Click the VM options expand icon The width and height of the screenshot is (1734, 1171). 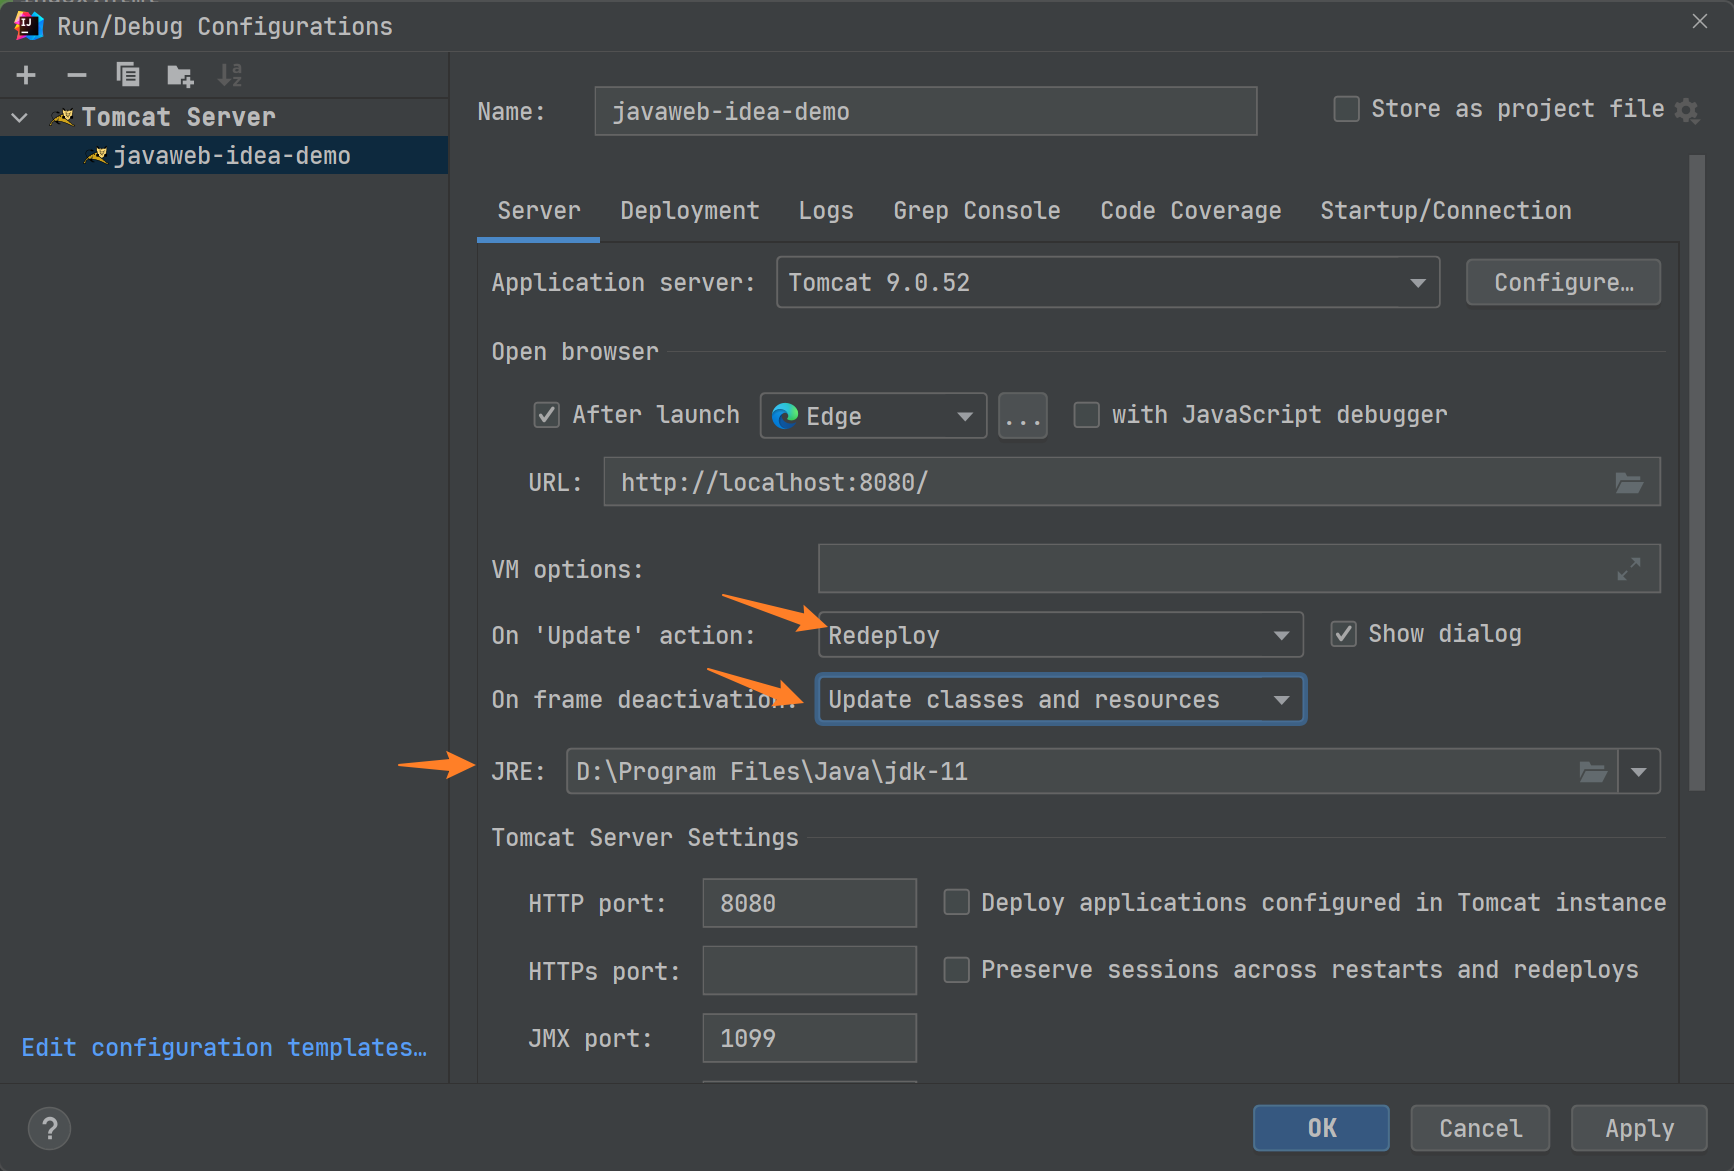[x=1629, y=569]
